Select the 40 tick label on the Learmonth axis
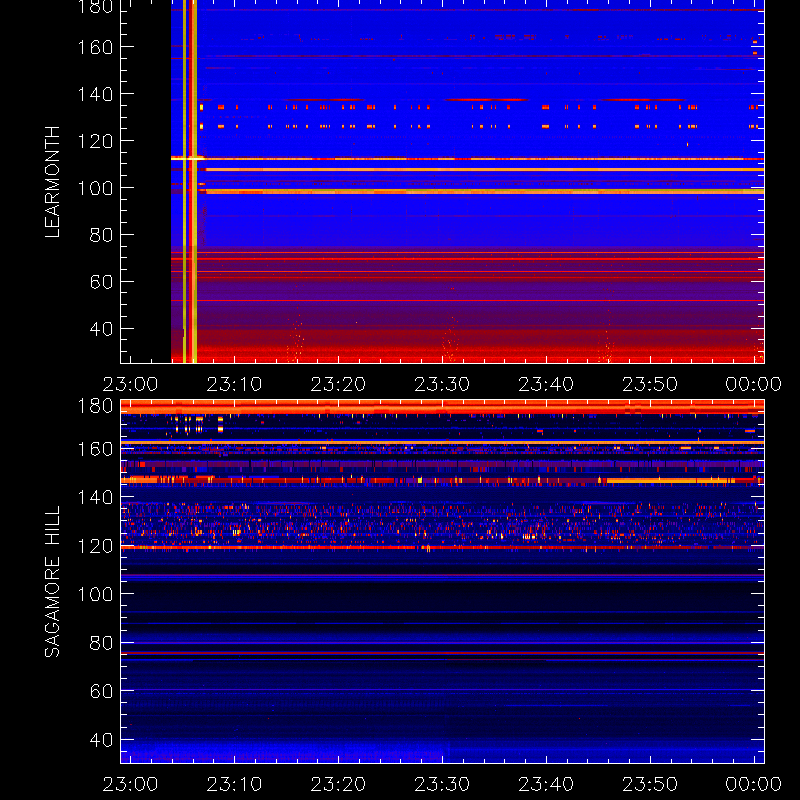 101,329
